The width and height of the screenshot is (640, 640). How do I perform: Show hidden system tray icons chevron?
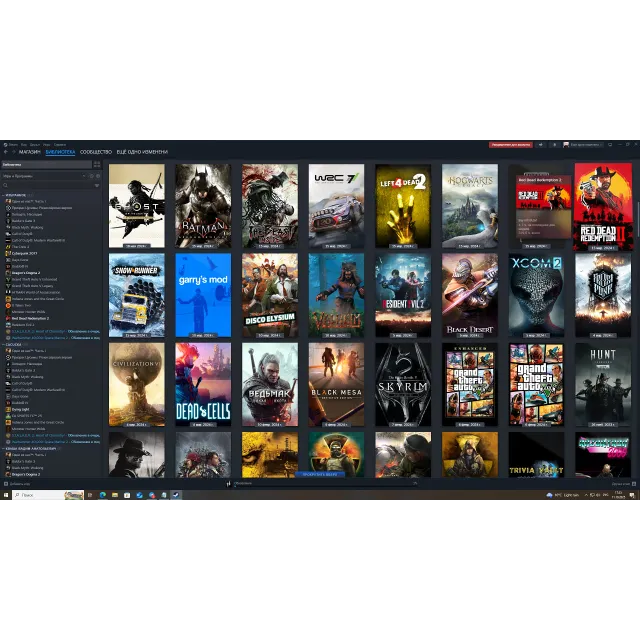(x=586, y=495)
